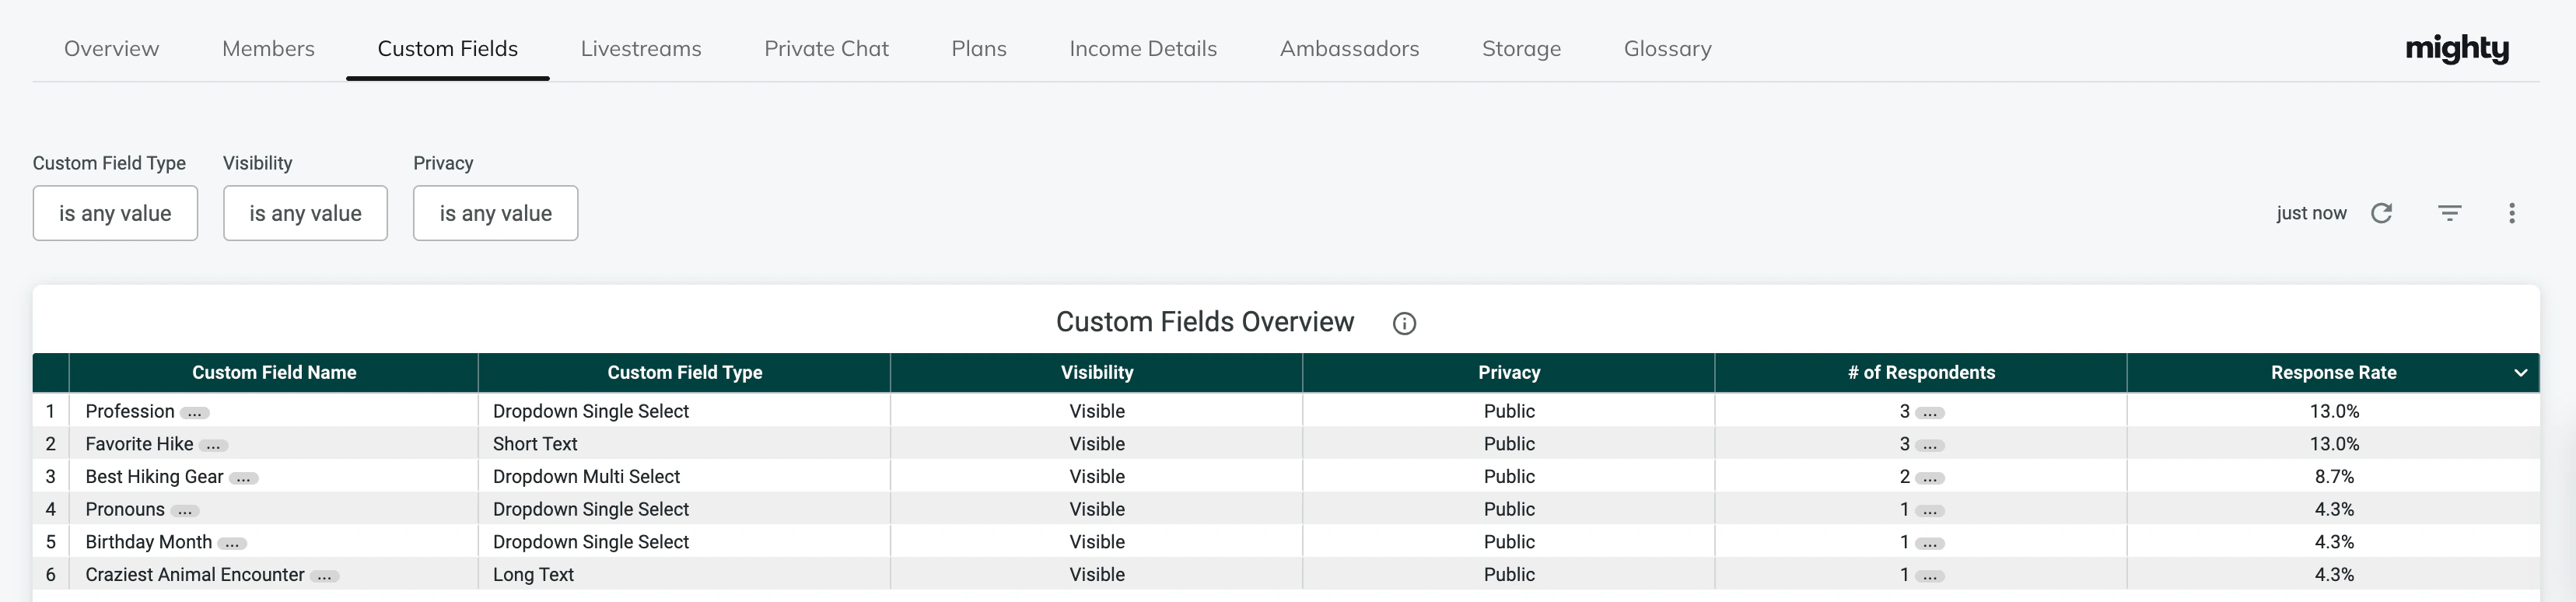
Task: Click the Best Hiking Gear field name
Action: 154,477
